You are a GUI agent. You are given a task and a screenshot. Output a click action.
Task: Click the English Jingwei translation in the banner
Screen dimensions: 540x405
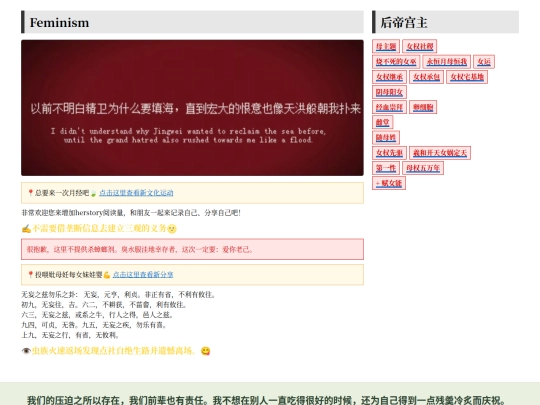[x=188, y=136]
